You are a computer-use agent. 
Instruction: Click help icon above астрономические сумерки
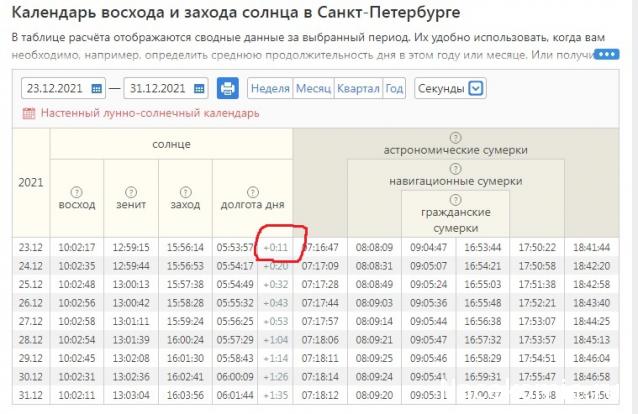(455, 137)
